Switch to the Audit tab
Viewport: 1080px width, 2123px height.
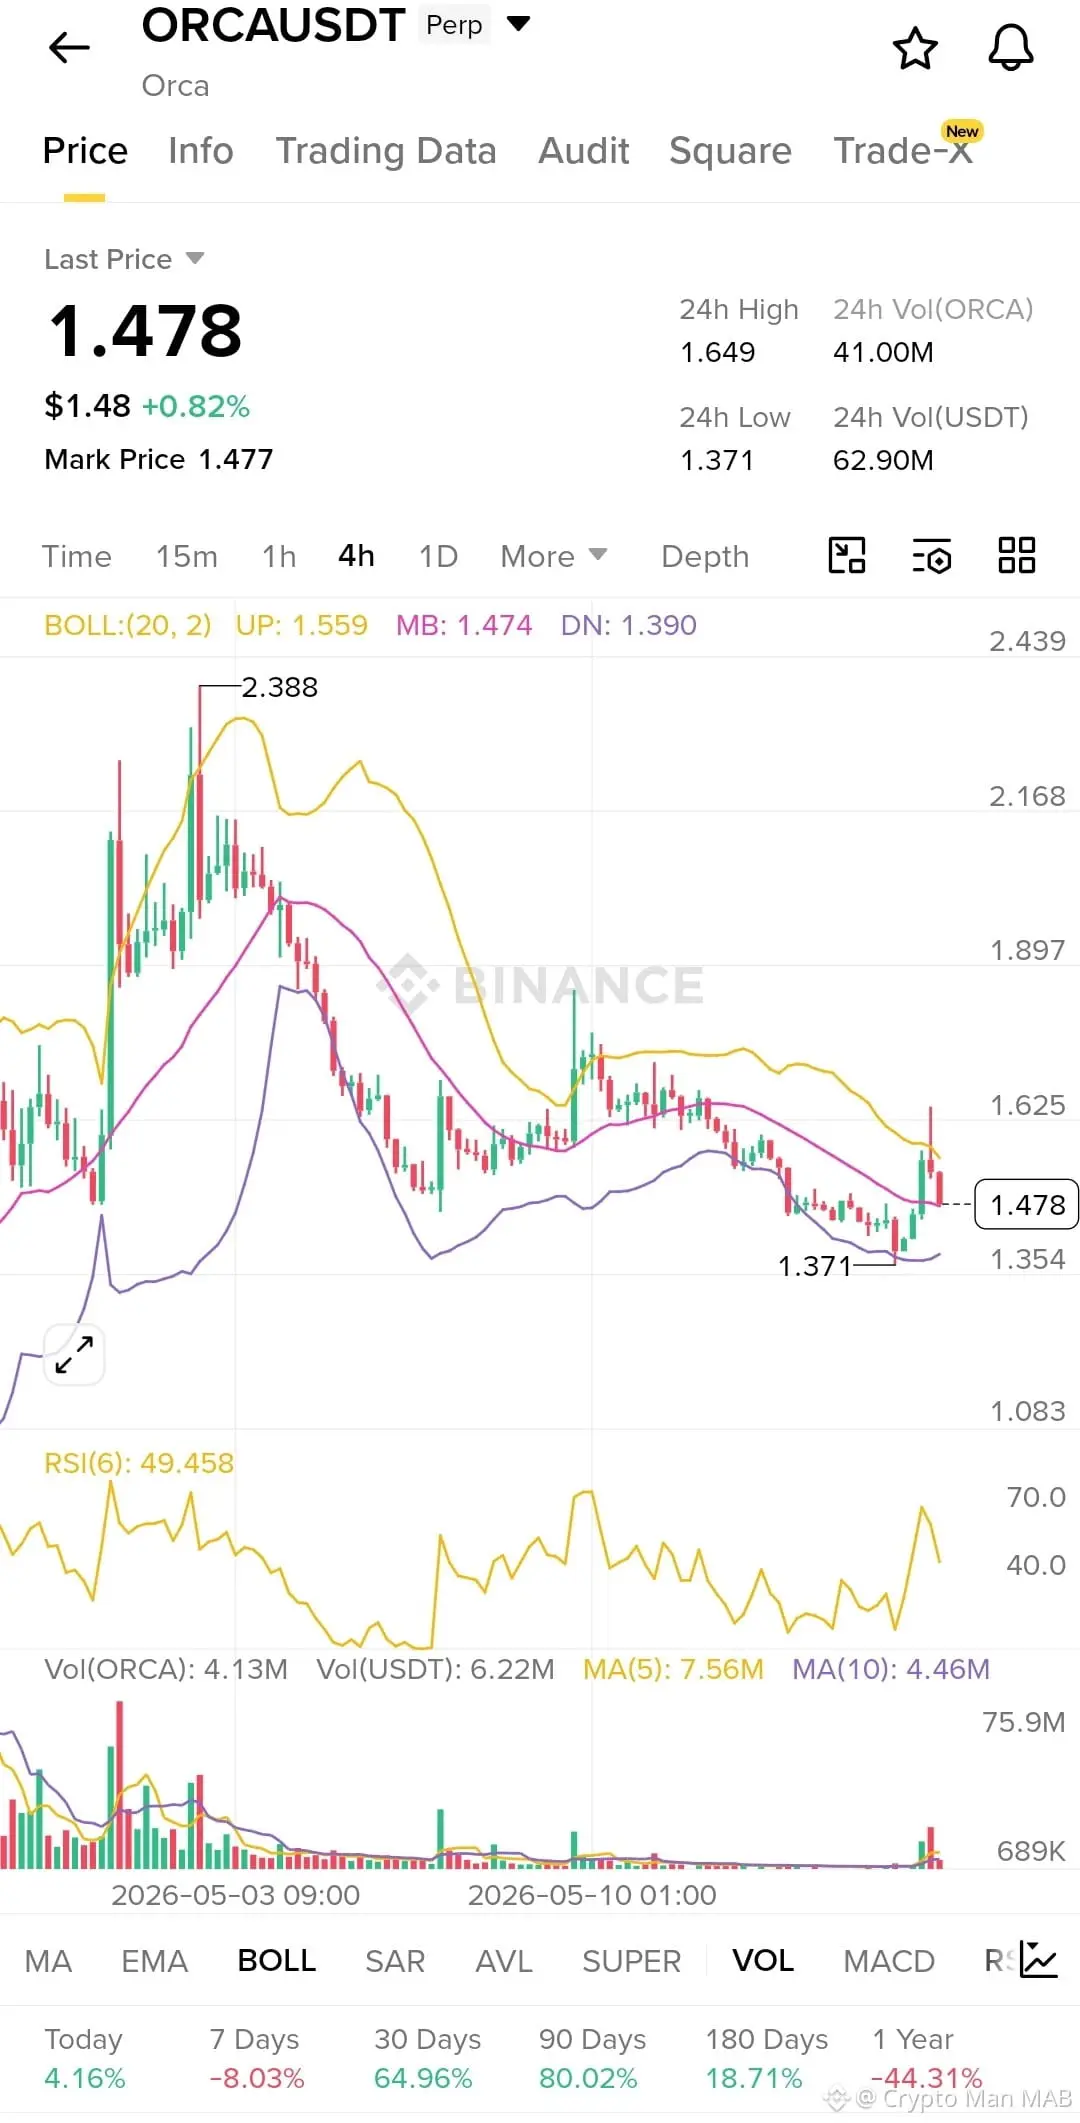[x=583, y=151]
